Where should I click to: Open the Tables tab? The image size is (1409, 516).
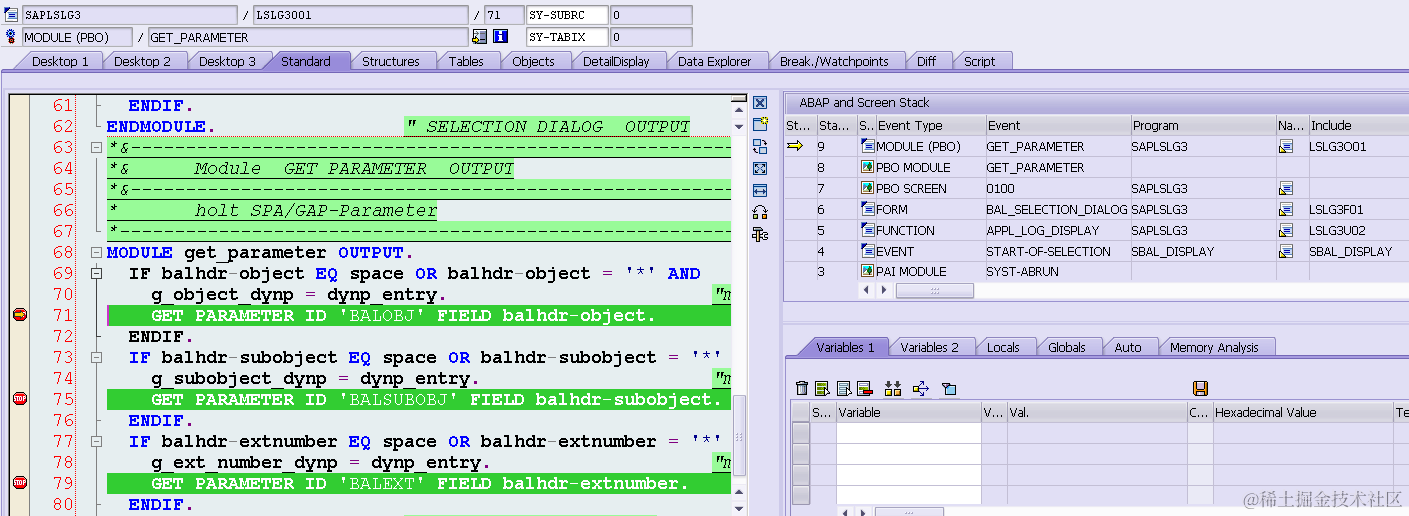466,61
